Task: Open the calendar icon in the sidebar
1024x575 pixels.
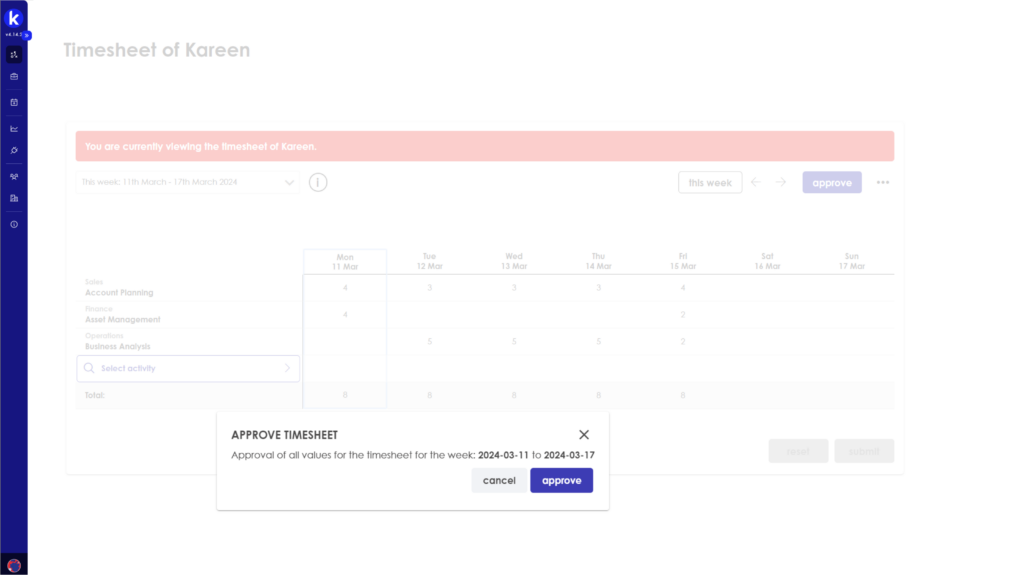Action: [14, 103]
